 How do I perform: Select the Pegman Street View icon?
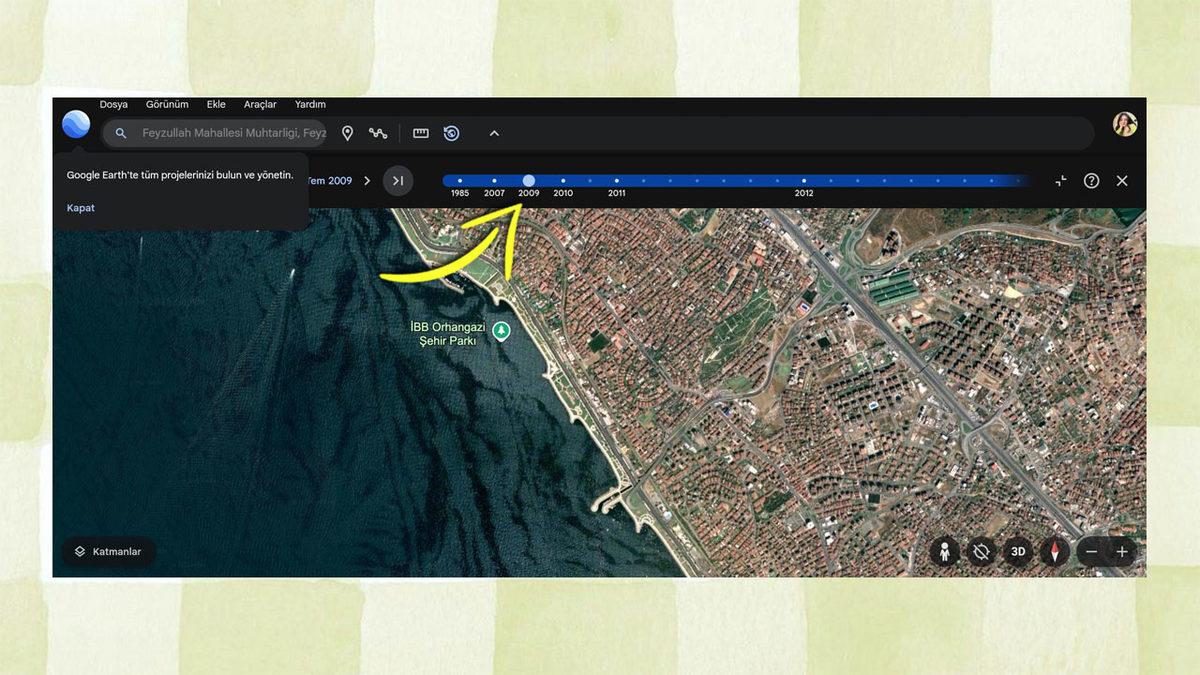coord(944,551)
